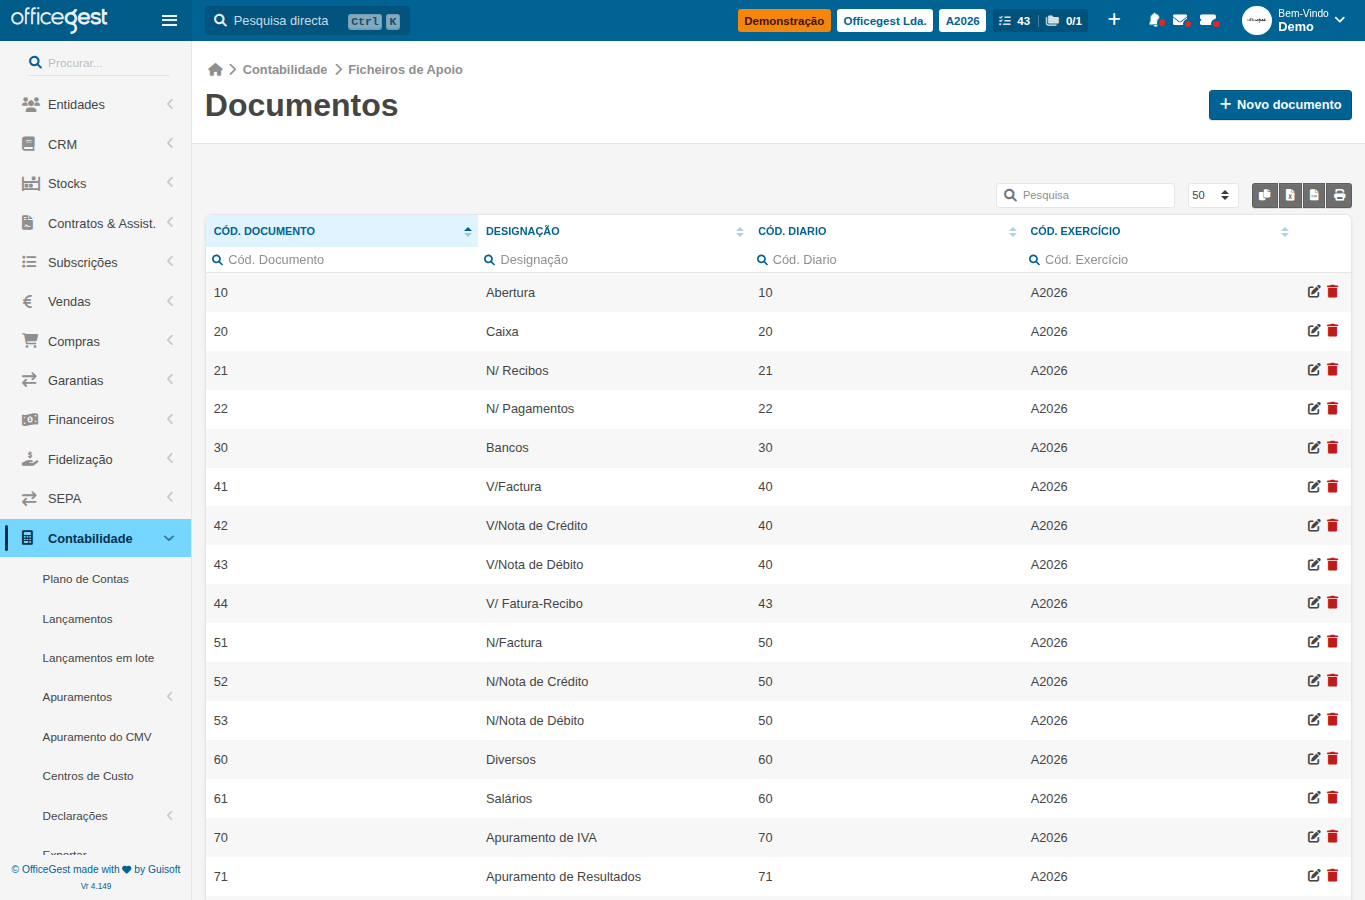Image resolution: width=1365 pixels, height=900 pixels.
Task: Click the Guisoft footer link
Action: click(164, 870)
